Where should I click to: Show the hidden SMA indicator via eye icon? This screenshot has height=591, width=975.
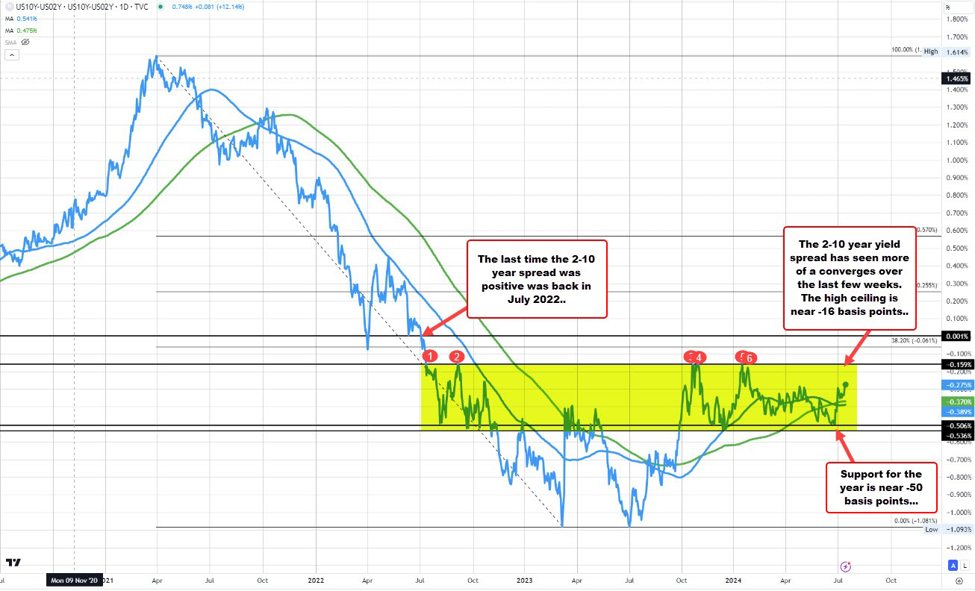tap(26, 43)
